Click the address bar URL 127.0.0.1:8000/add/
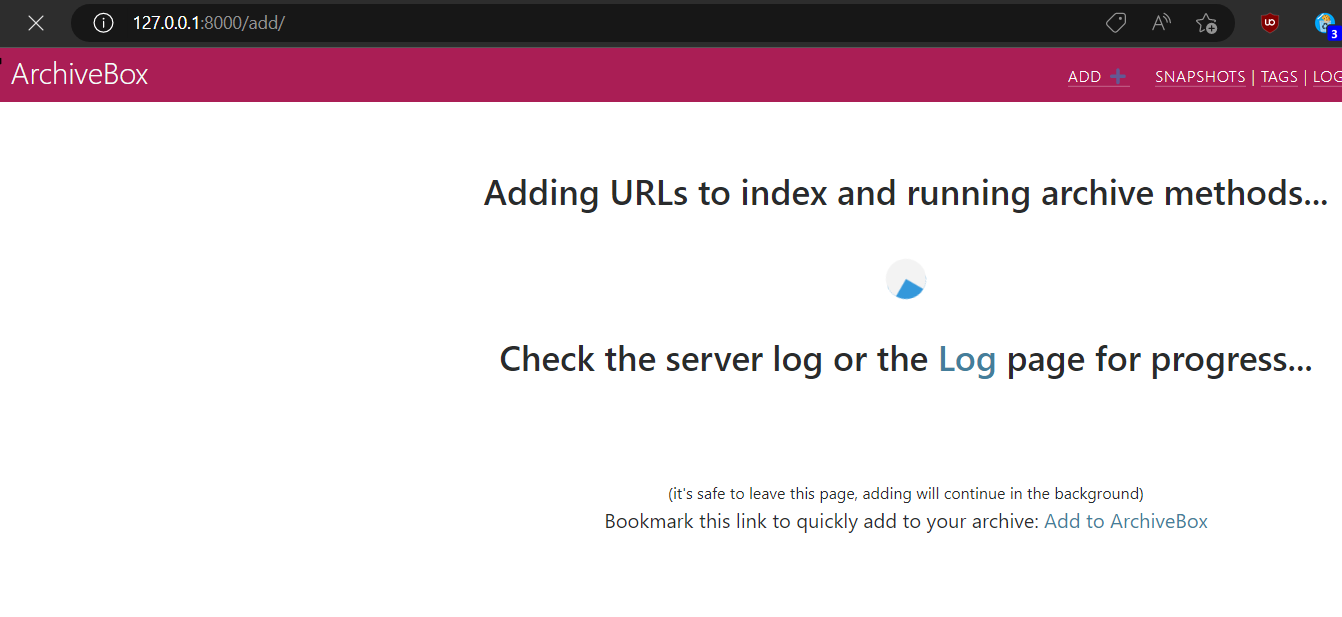 [208, 23]
